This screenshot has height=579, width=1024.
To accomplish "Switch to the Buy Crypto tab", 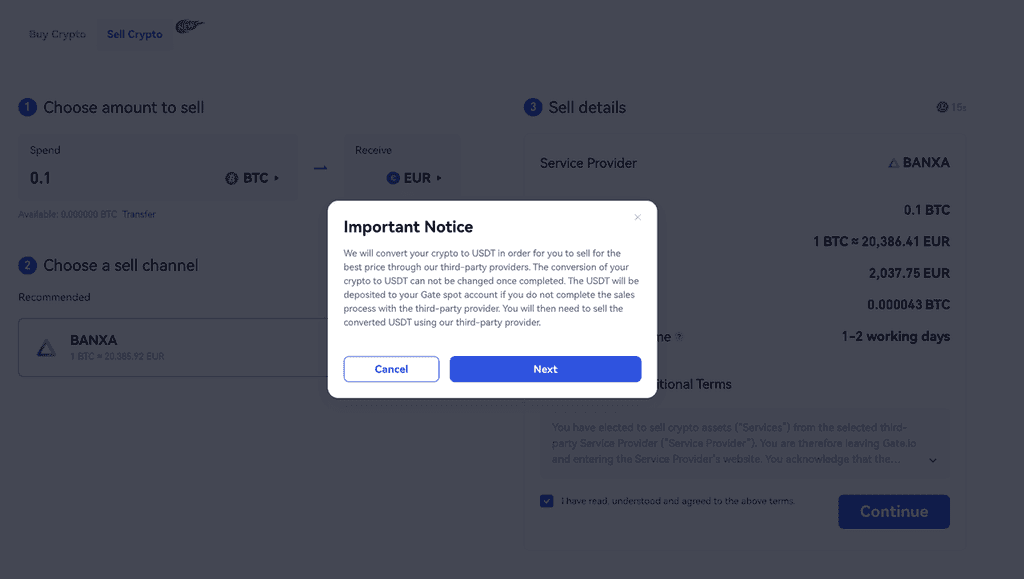I will [x=57, y=34].
